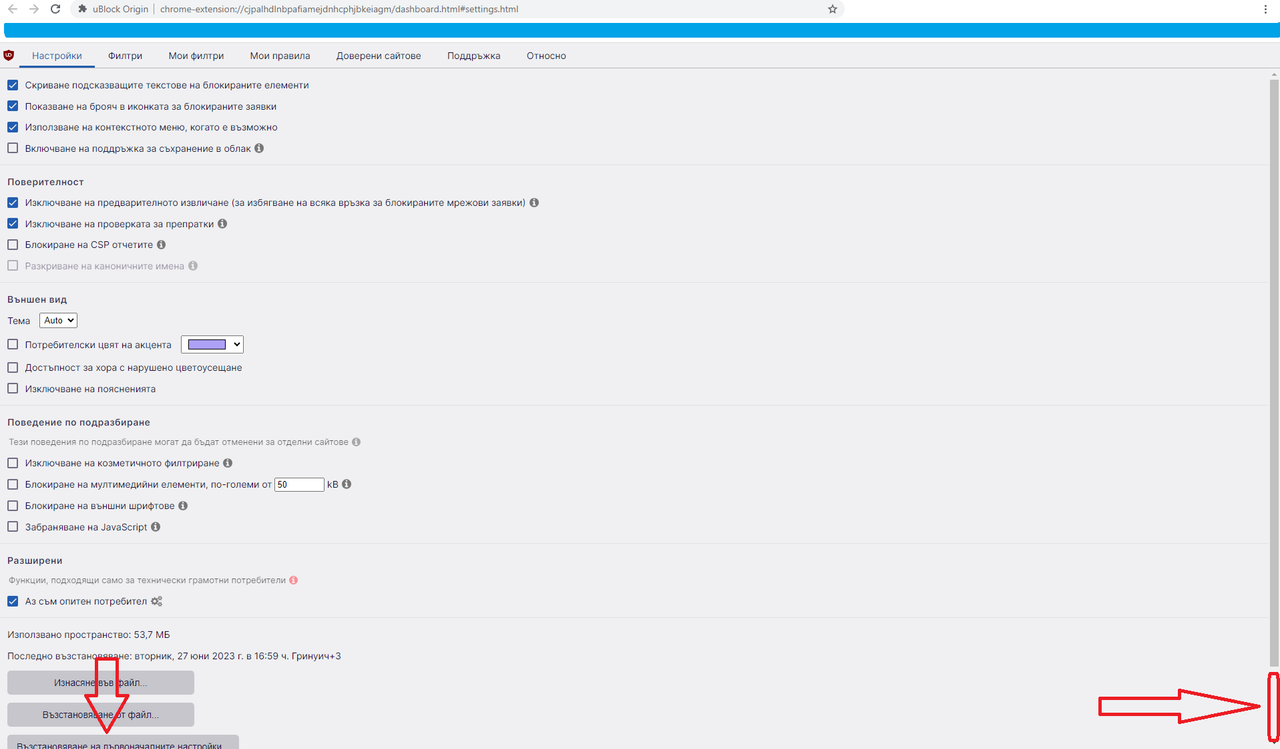
Task: Open the custom accent color picker
Action: click(211, 344)
